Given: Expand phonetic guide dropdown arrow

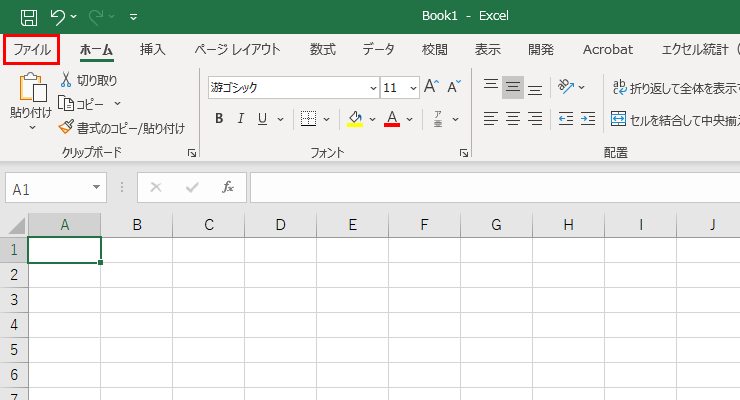Looking at the screenshot, I should pos(455,119).
